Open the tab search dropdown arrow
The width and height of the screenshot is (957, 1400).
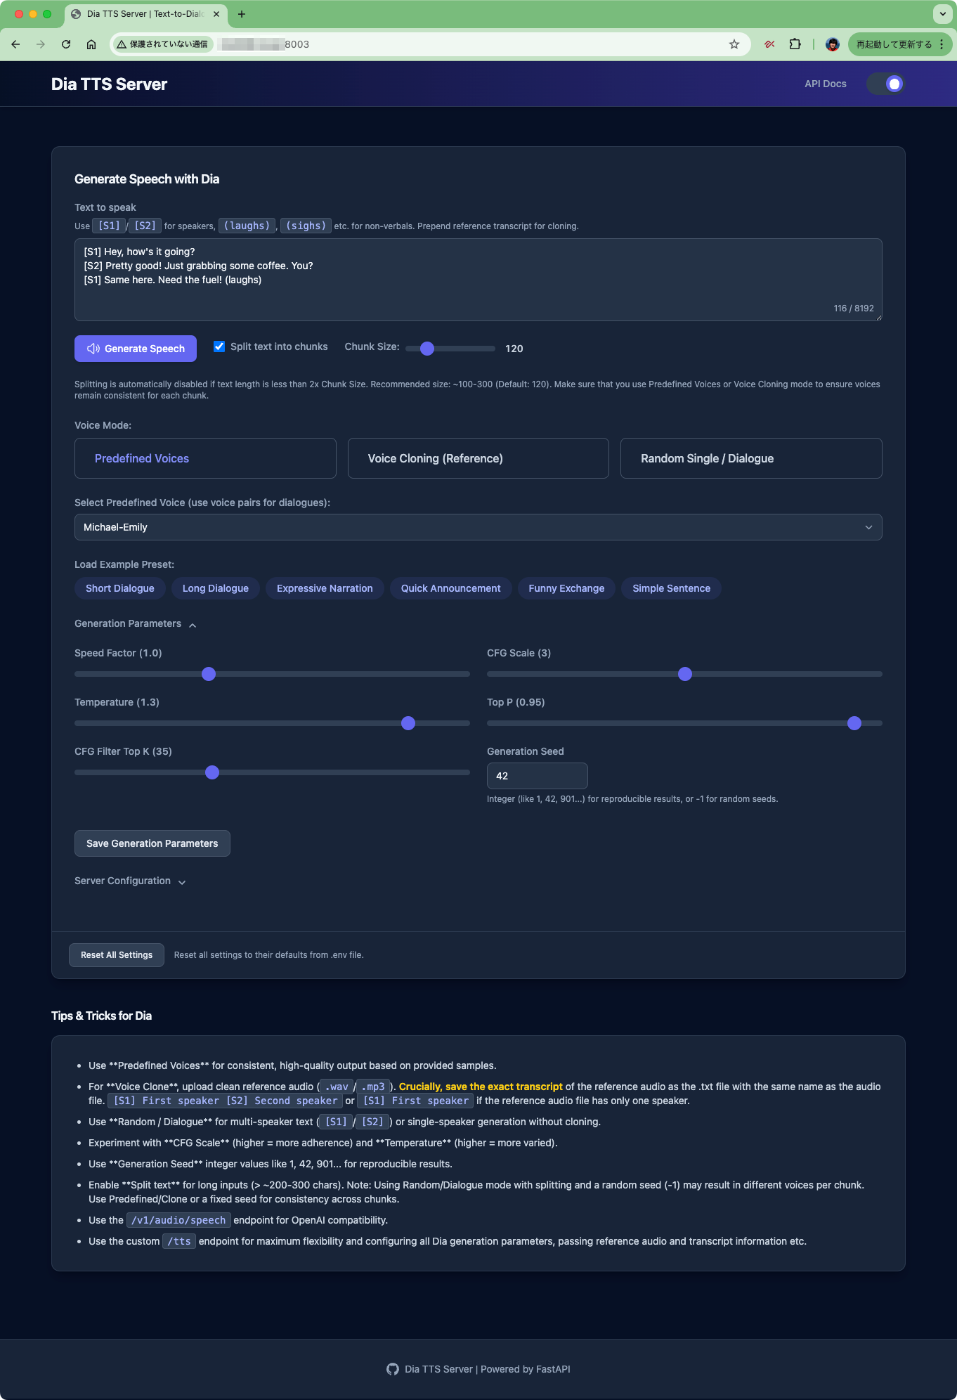click(x=942, y=14)
